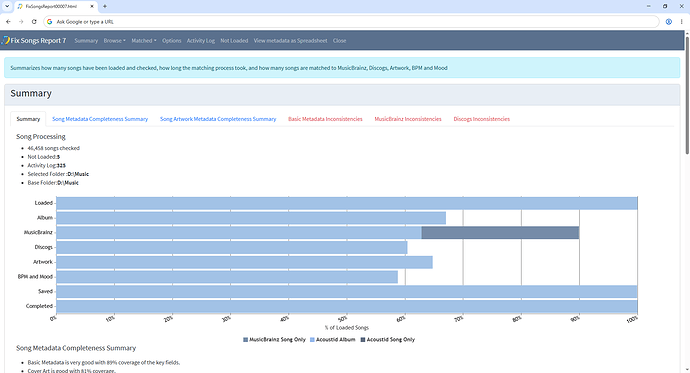
Task: Click the 'Not Loaded:5' list item
Action: coord(44,157)
